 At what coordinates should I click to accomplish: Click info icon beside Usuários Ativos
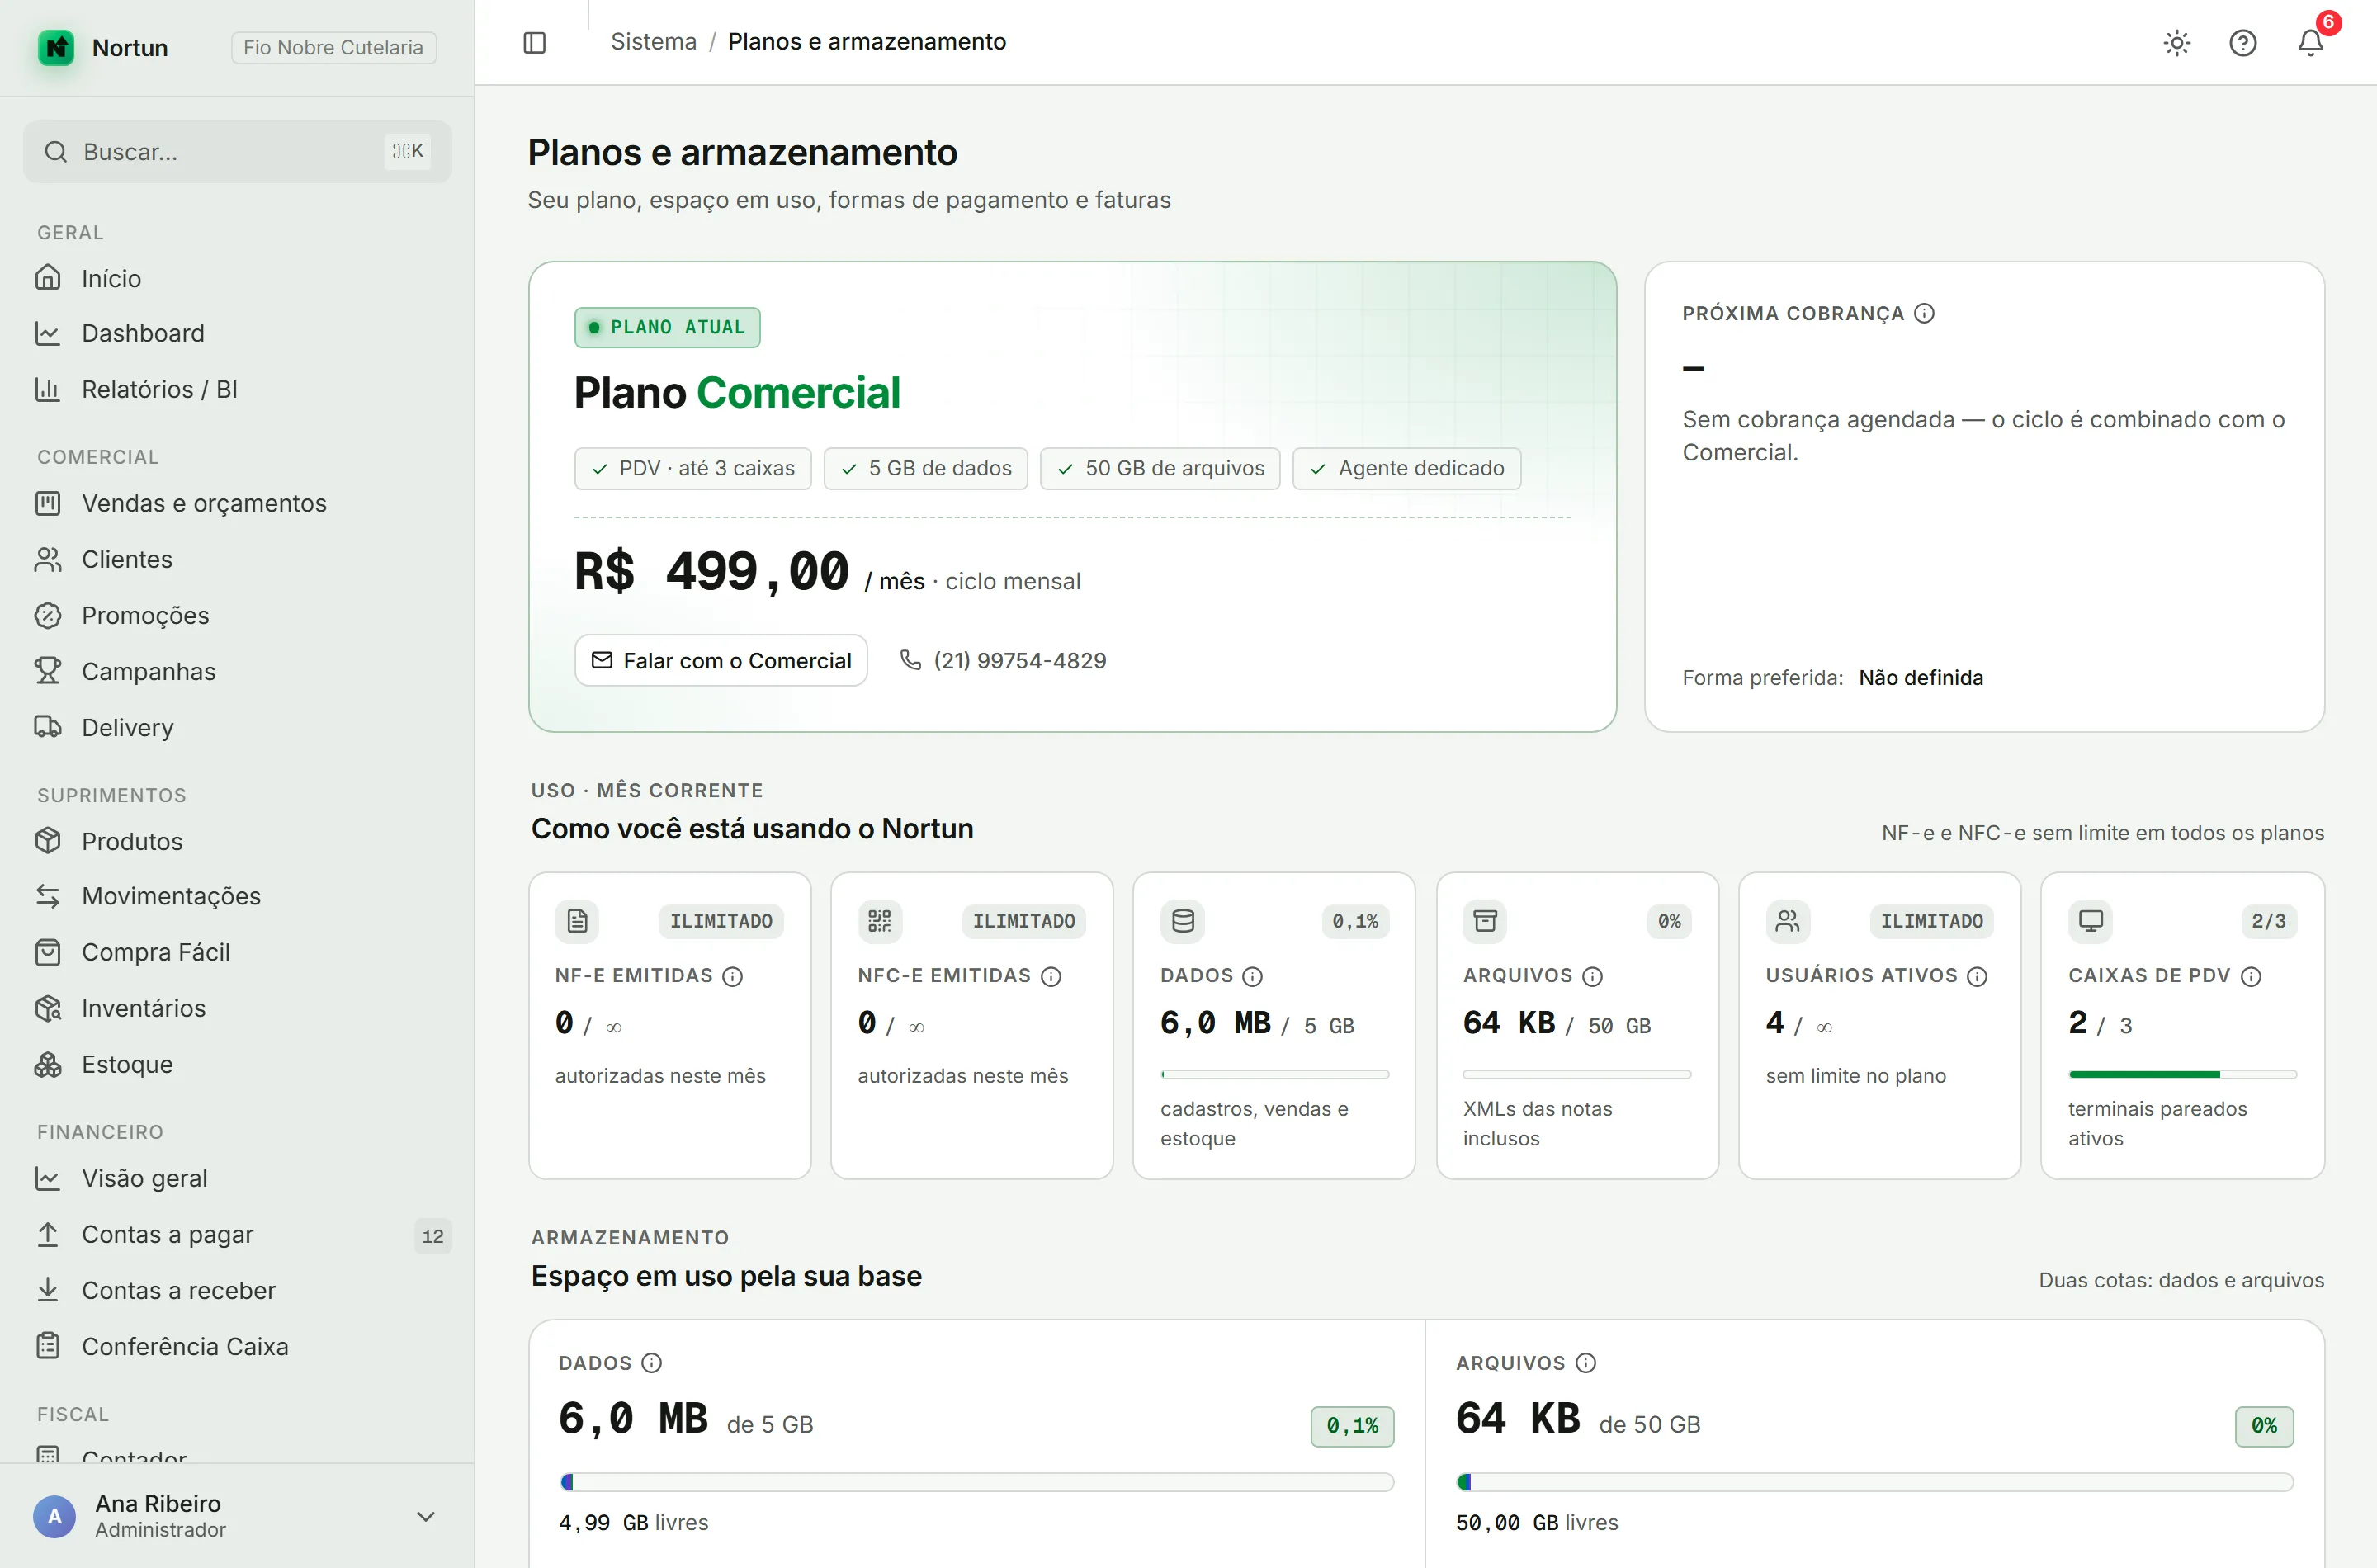tap(1977, 976)
